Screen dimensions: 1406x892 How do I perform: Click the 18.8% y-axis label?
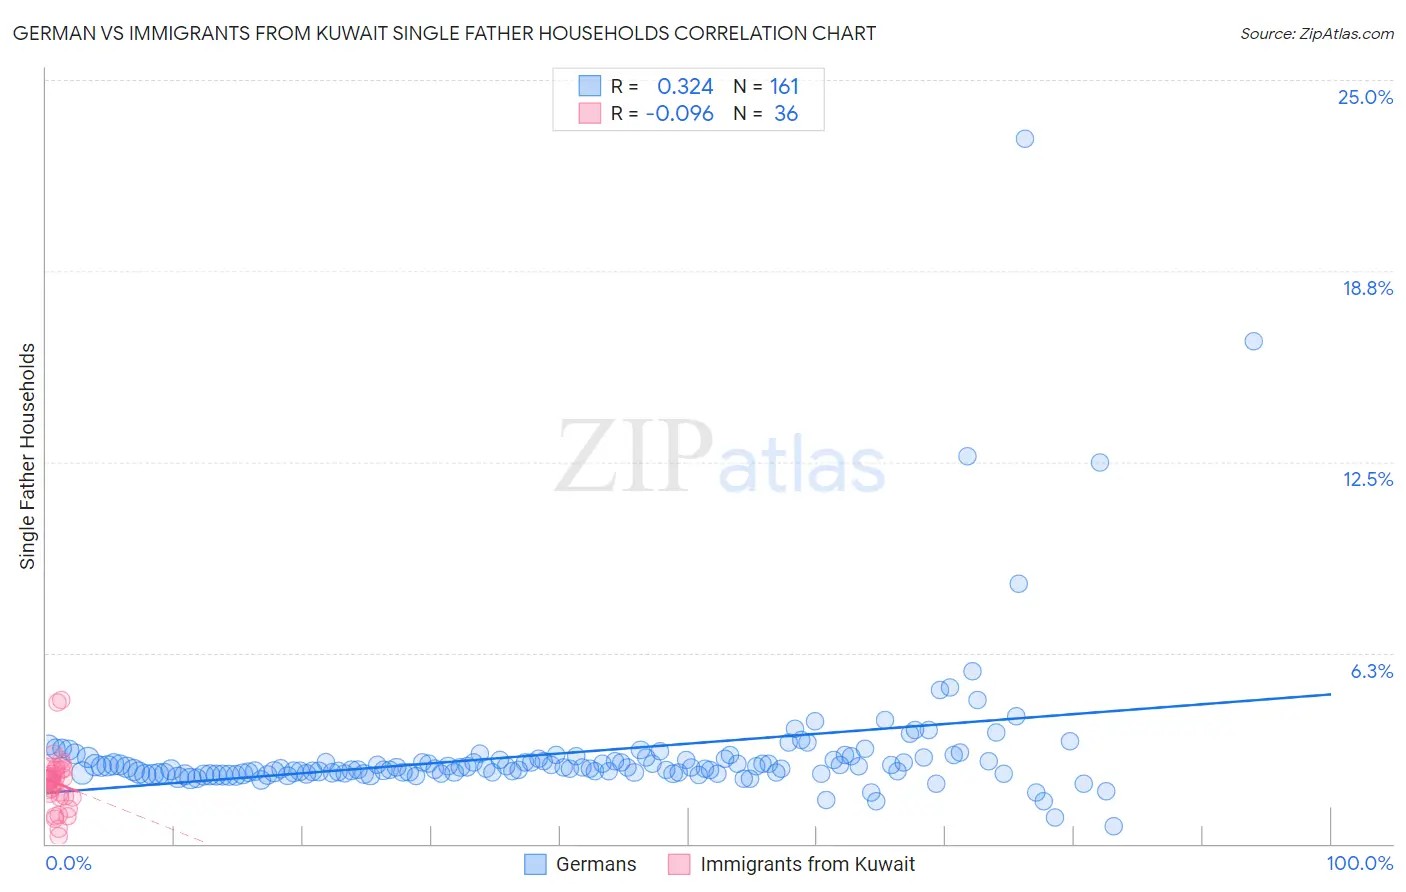(1367, 288)
